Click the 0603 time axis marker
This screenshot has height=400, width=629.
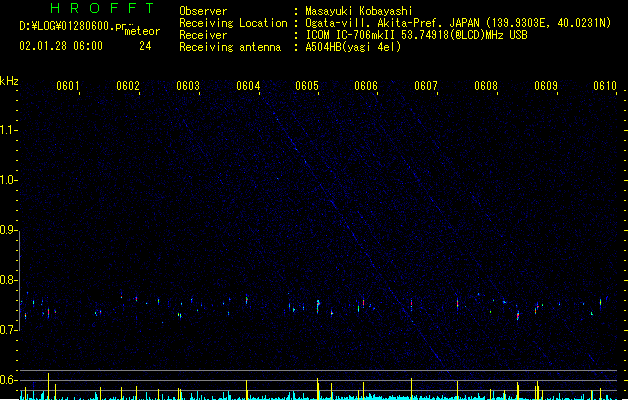(x=188, y=85)
